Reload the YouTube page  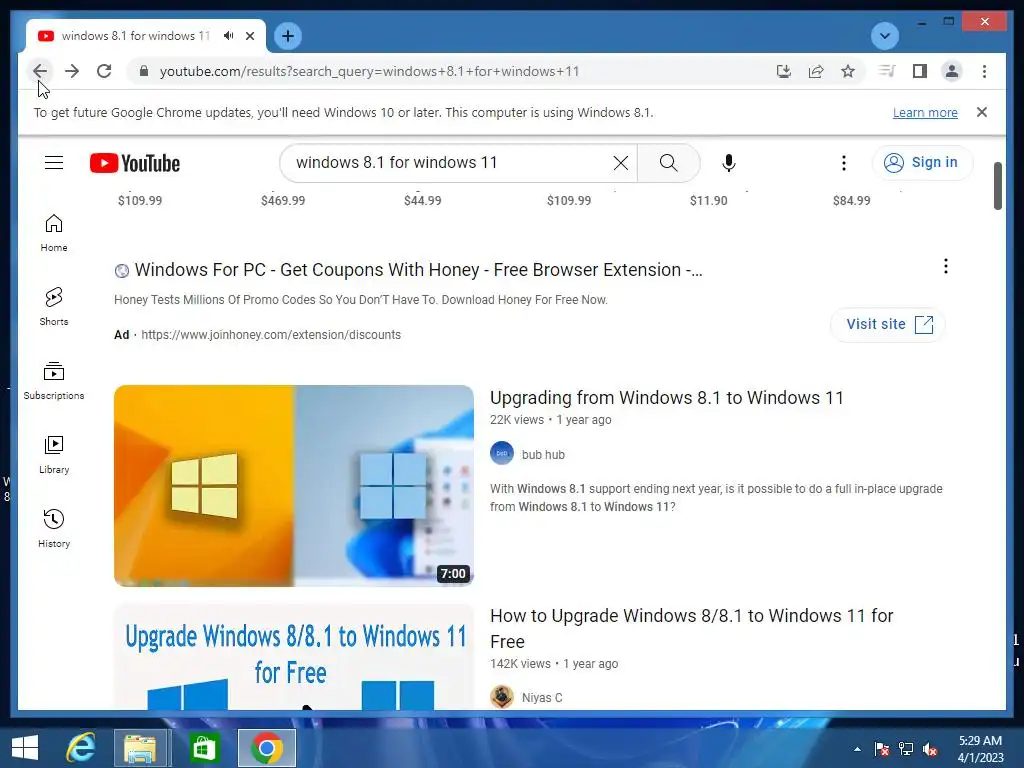point(104,71)
